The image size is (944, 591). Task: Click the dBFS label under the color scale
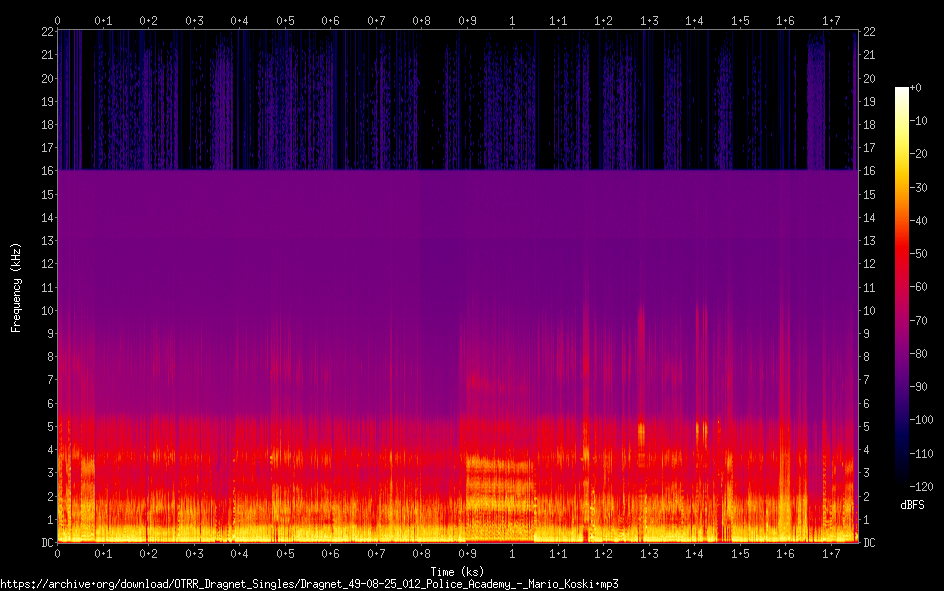[x=912, y=505]
